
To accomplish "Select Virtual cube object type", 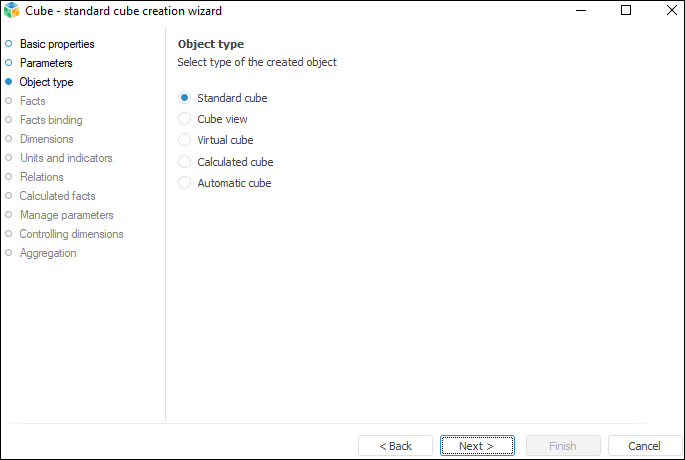I will coord(184,140).
